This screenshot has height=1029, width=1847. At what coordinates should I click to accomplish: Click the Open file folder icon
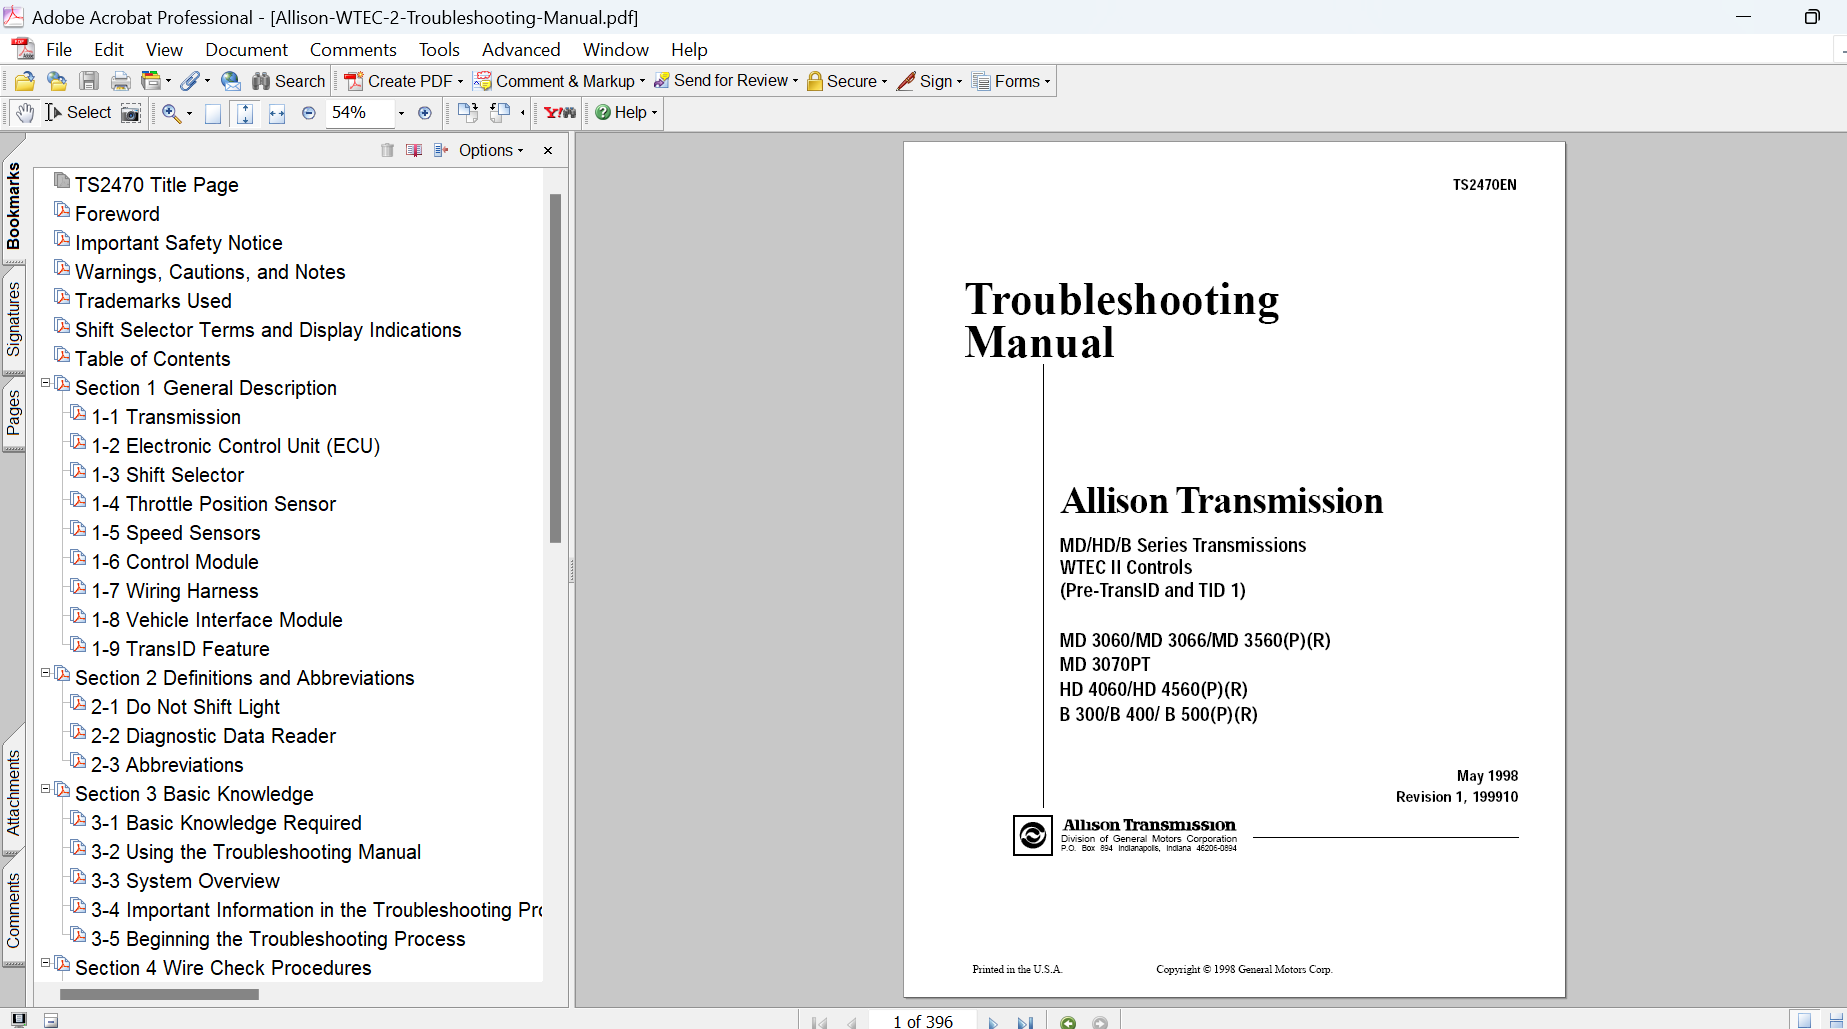[25, 81]
